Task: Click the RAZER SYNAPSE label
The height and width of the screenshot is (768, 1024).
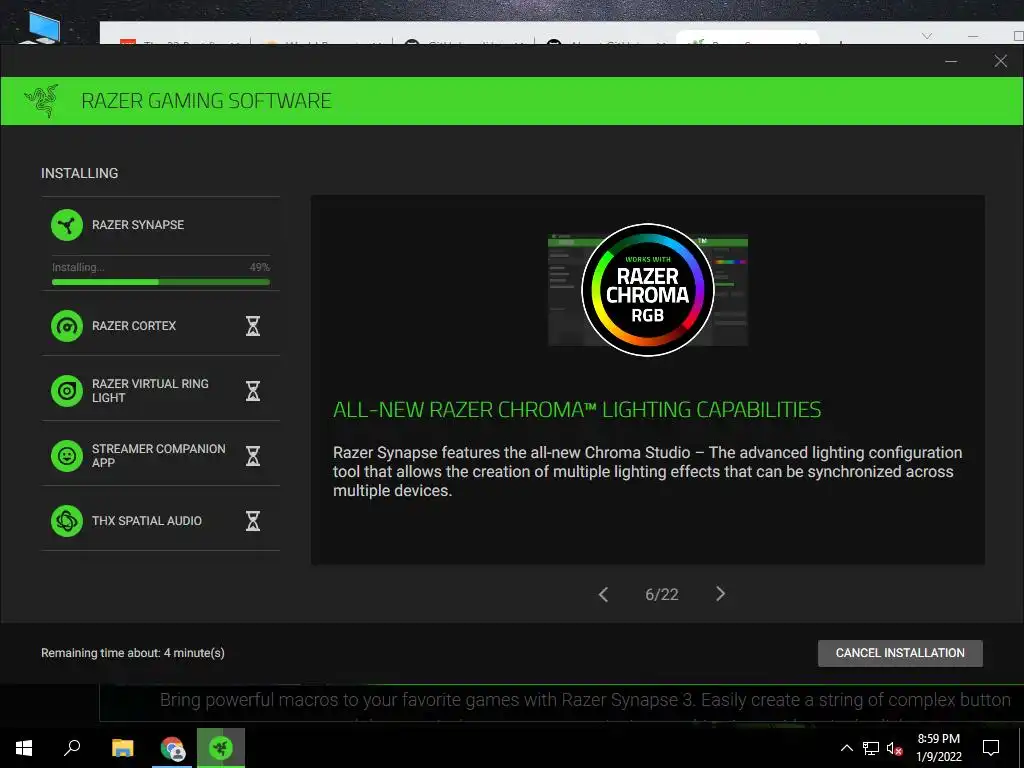Action: [x=138, y=225]
